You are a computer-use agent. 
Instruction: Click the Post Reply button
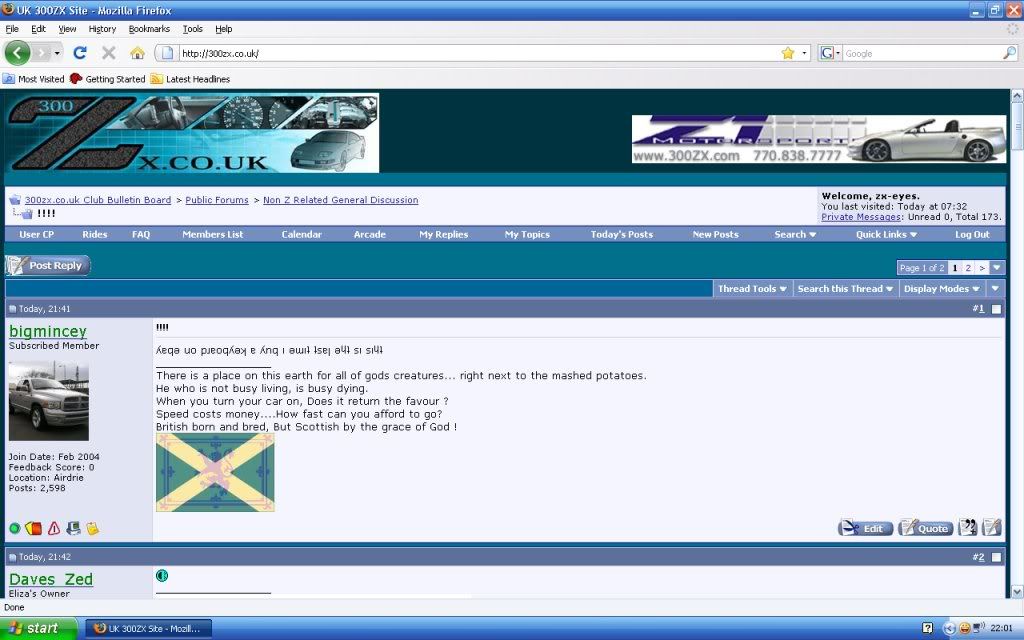[x=48, y=265]
